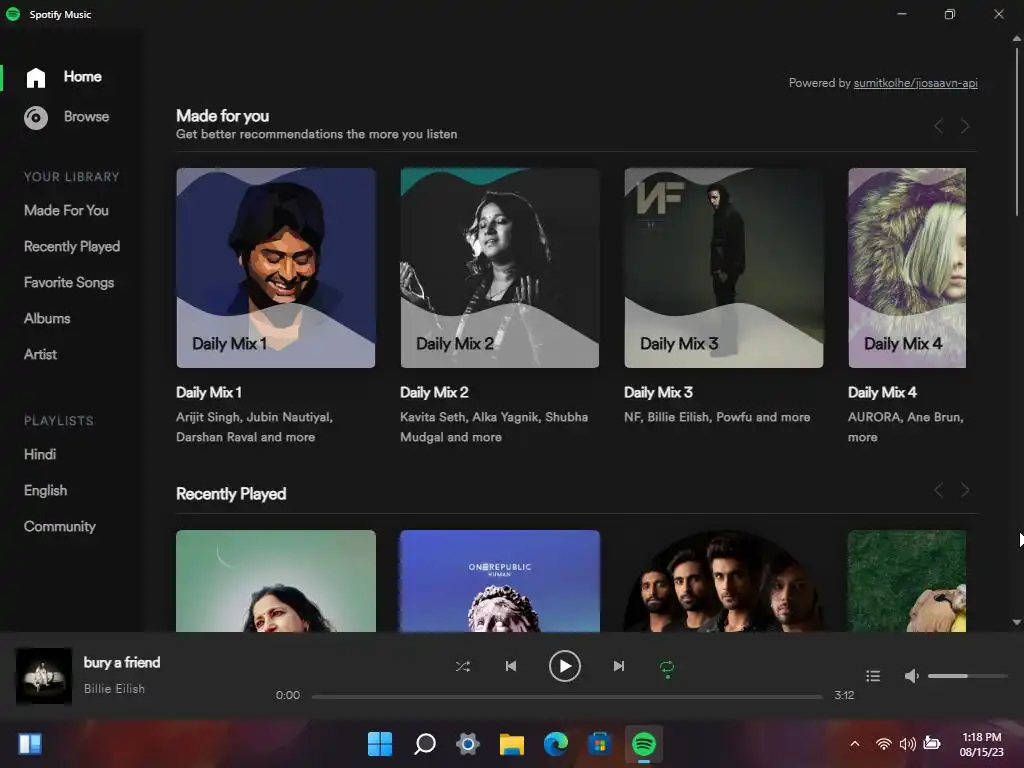The height and width of the screenshot is (768, 1024).
Task: Click the Spotify taskbar icon
Action: tap(644, 744)
